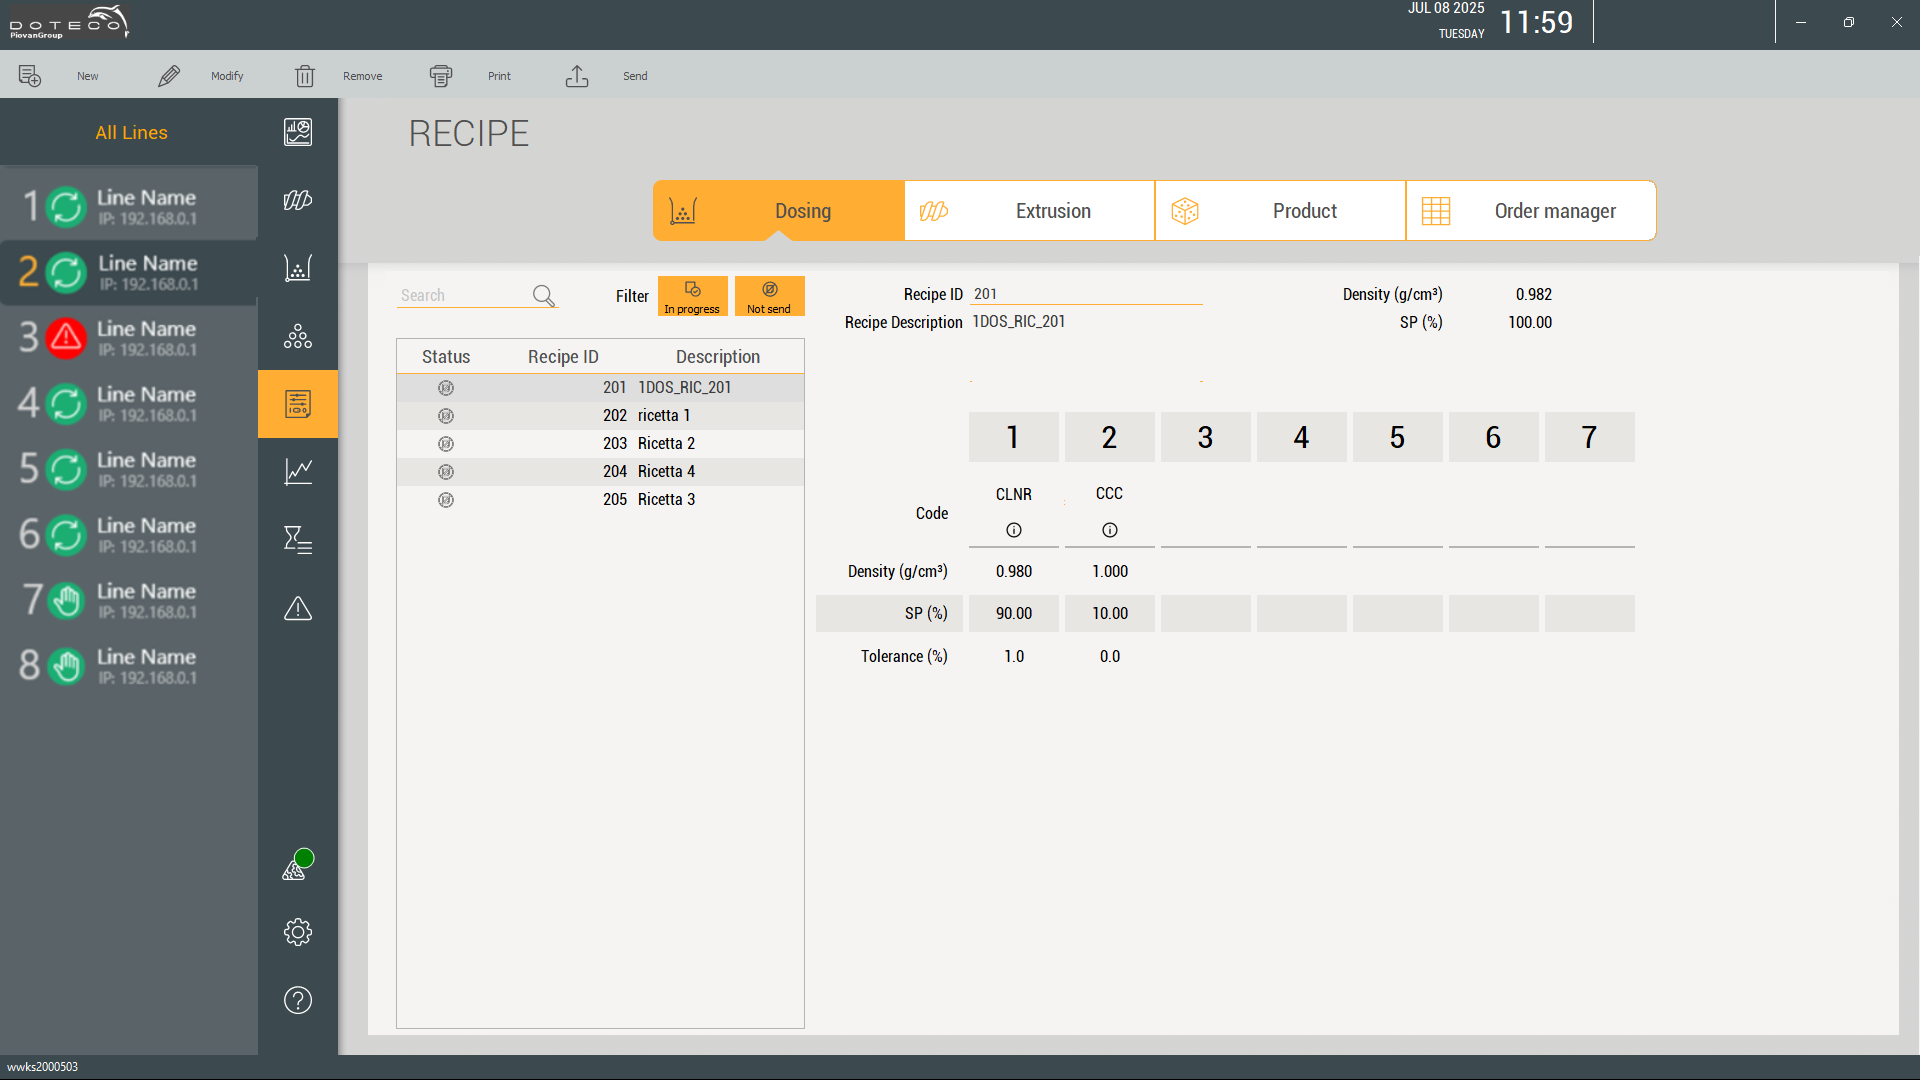Open the help question mark icon
Image resolution: width=1920 pixels, height=1080 pixels.
click(298, 1000)
